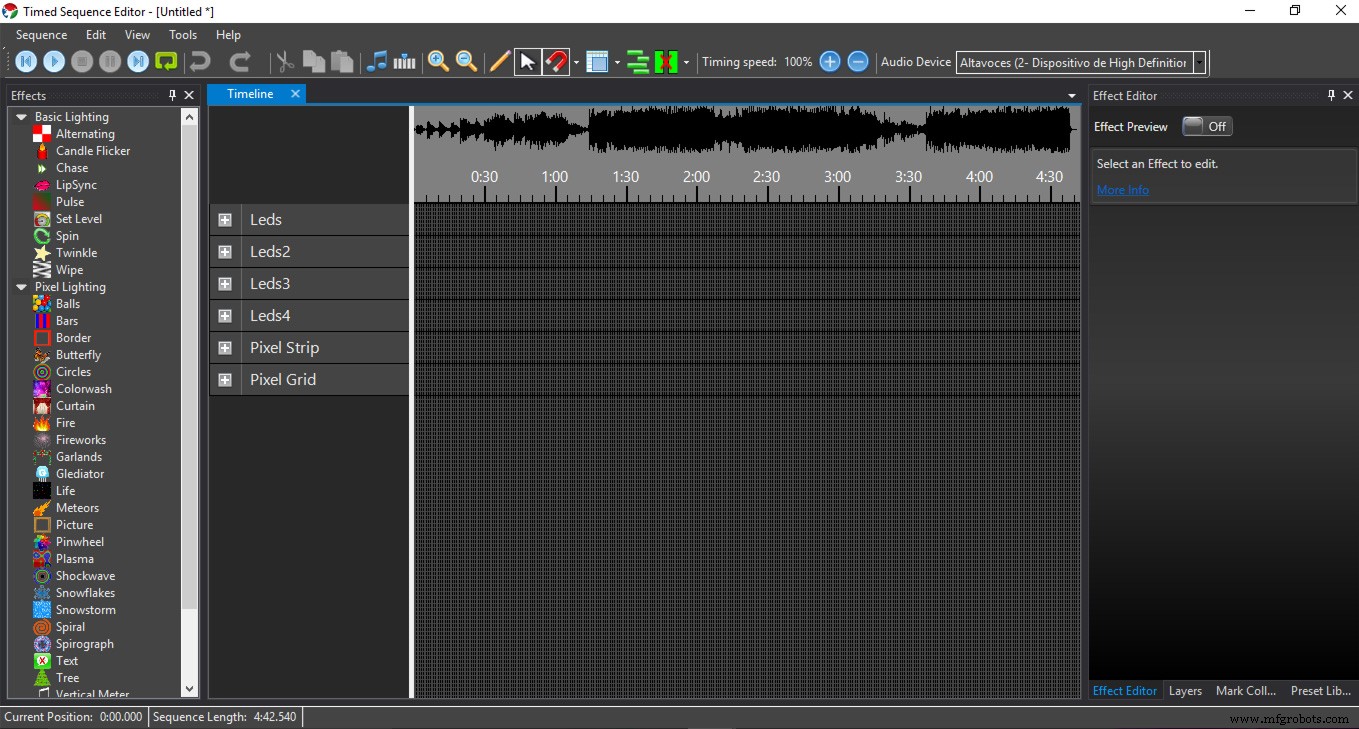This screenshot has width=1359, height=729.
Task: Click the scissors Cut icon
Action: [x=285, y=62]
